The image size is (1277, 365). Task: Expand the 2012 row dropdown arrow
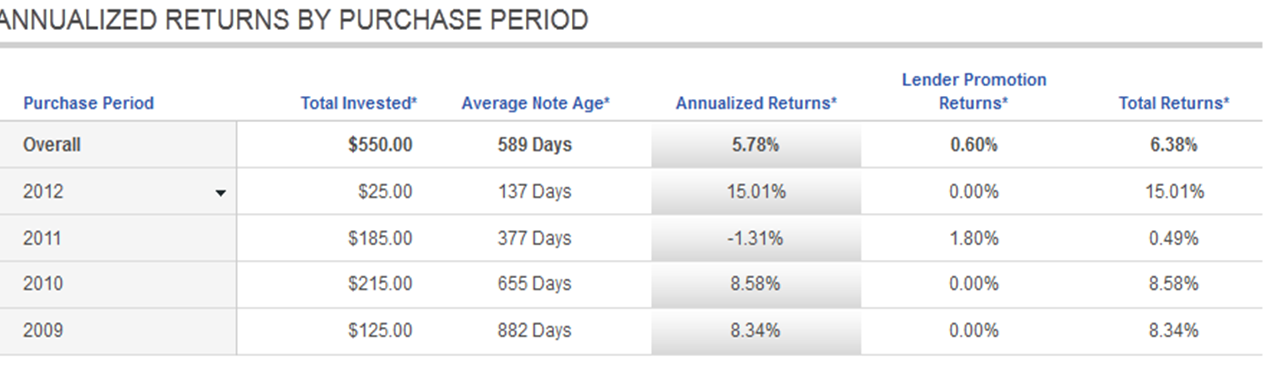(x=221, y=193)
